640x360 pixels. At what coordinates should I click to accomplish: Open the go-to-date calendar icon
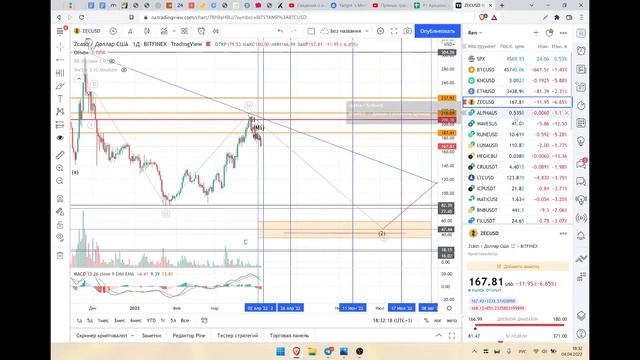click(204, 320)
